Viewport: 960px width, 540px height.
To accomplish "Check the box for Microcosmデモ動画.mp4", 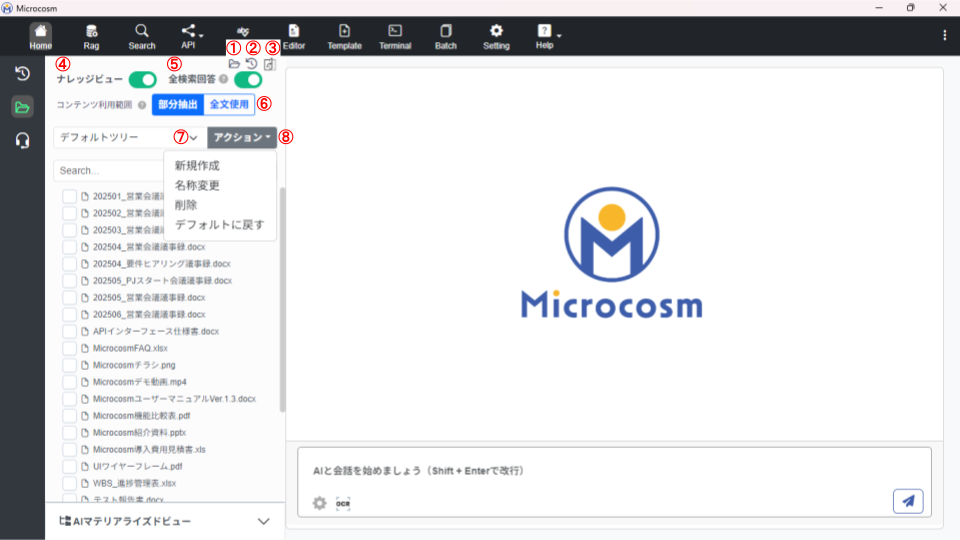I will (x=70, y=382).
